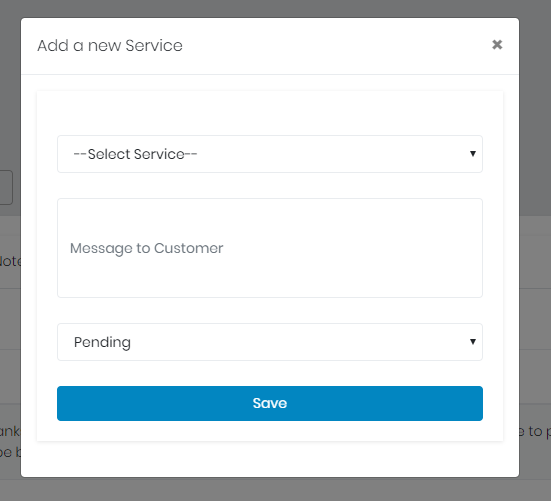Focus the Message to Customer text area
Viewport: 551px width, 501px height.
coord(270,248)
